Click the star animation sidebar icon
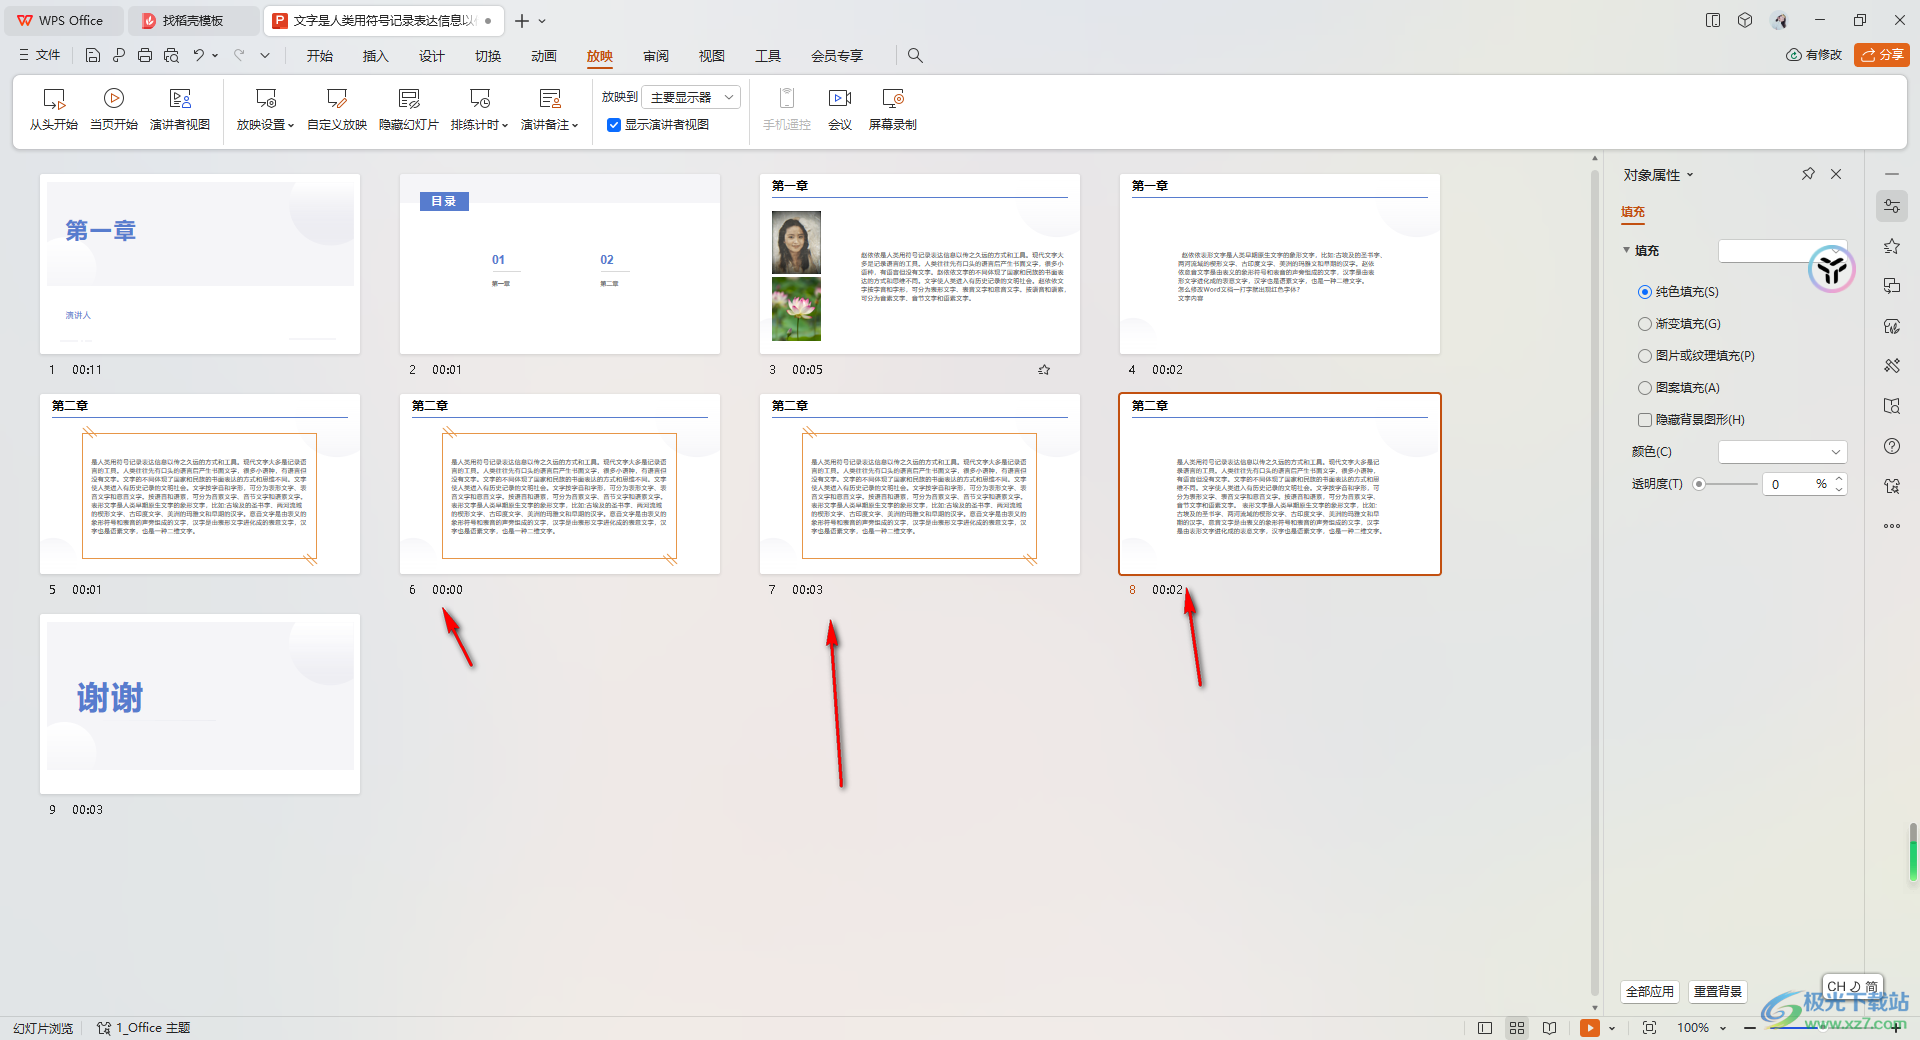Image resolution: width=1920 pixels, height=1040 pixels. (x=1892, y=246)
